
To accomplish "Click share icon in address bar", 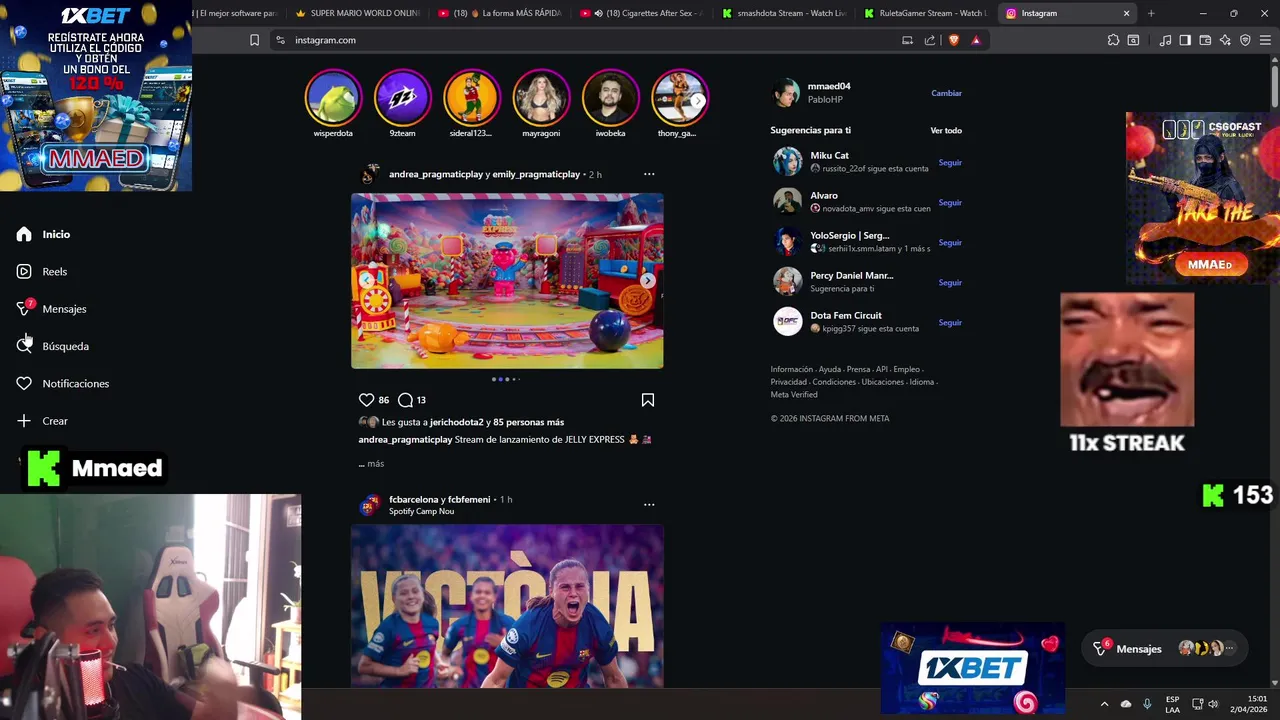I will click(930, 40).
